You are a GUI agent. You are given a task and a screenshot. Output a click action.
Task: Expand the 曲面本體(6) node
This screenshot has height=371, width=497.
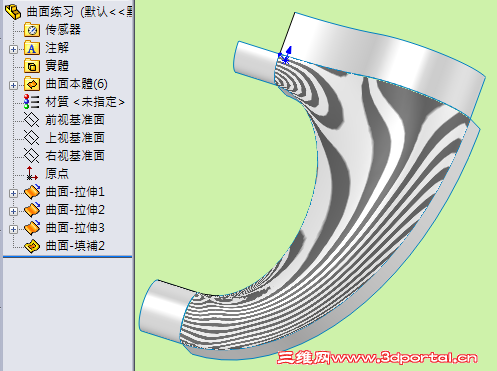pyautogui.click(x=13, y=85)
